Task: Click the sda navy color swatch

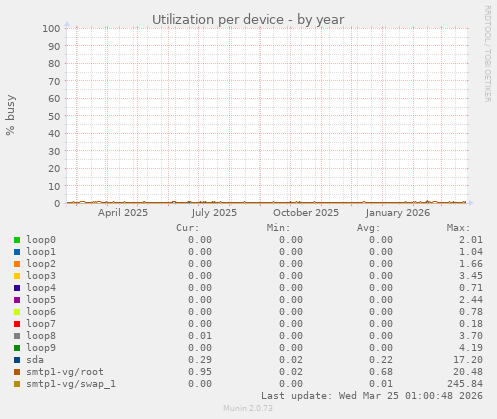Action: (17, 360)
